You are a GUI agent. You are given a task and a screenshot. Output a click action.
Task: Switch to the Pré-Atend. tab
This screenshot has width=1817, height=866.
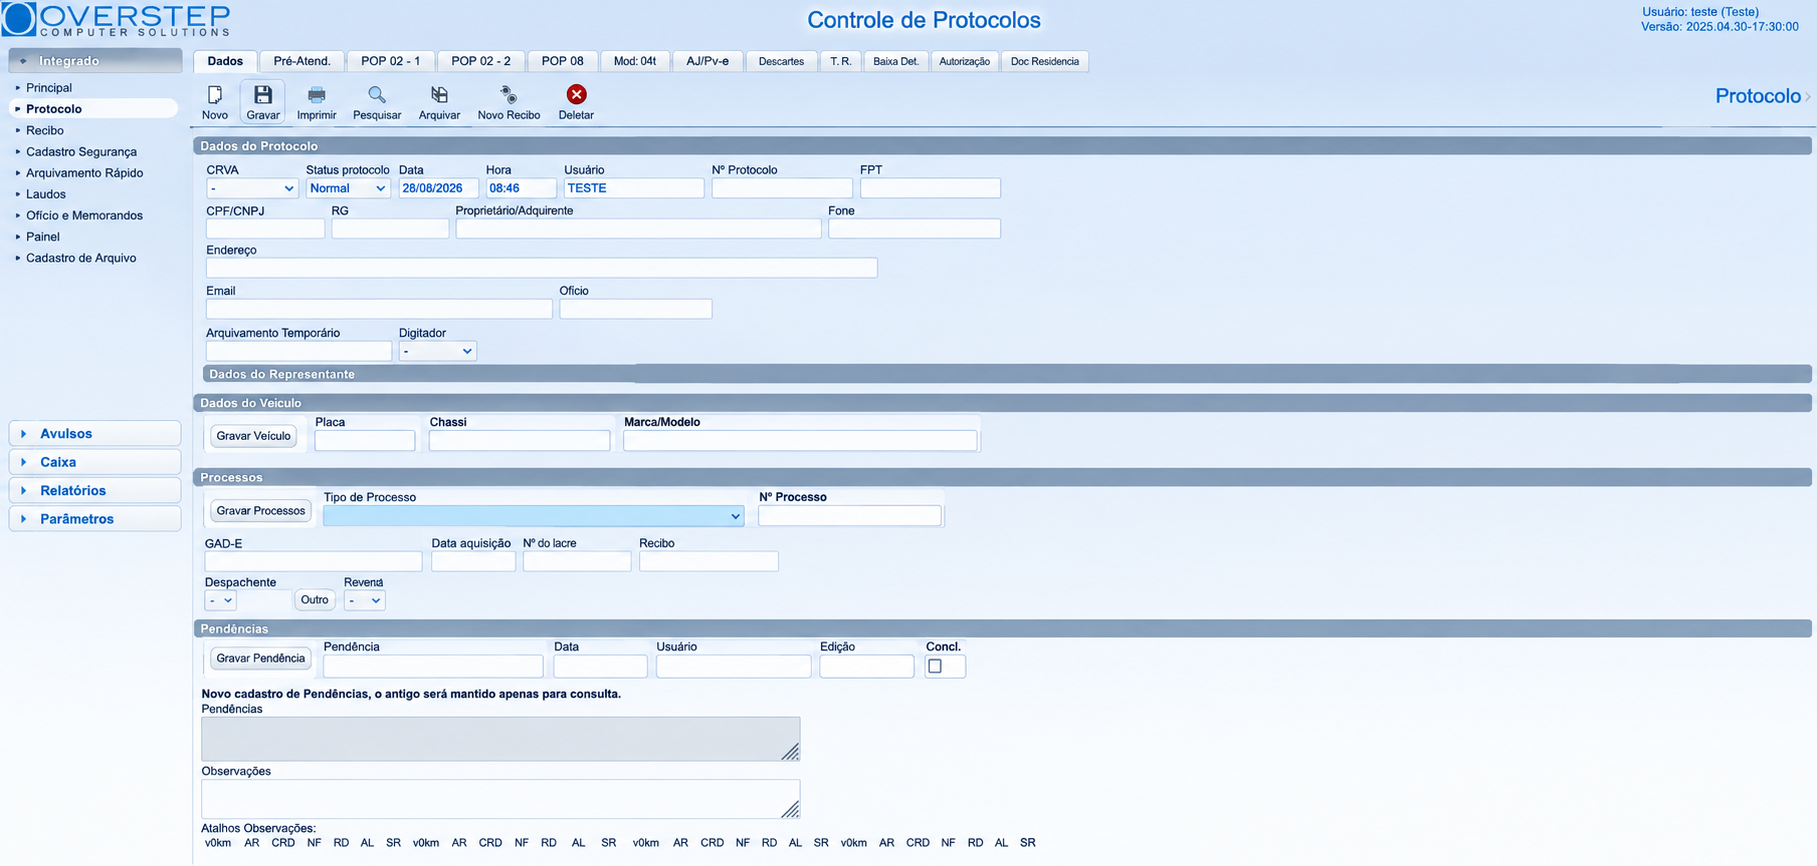[x=302, y=61]
